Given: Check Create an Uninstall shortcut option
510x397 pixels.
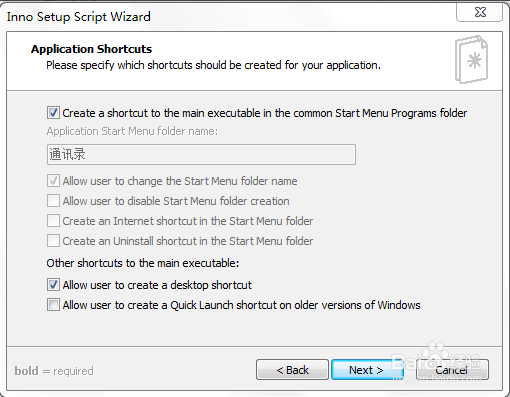Looking at the screenshot, I should [x=53, y=241].
